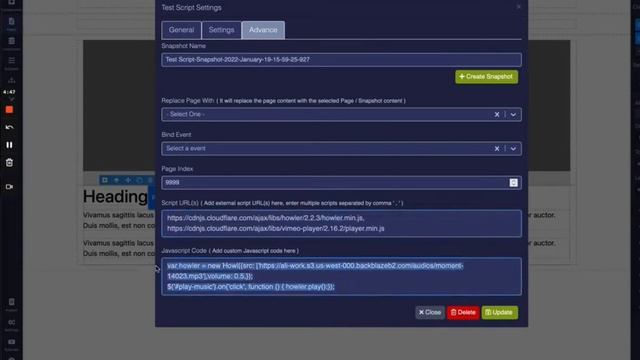Click the 4:47 recording timer

[9, 92]
